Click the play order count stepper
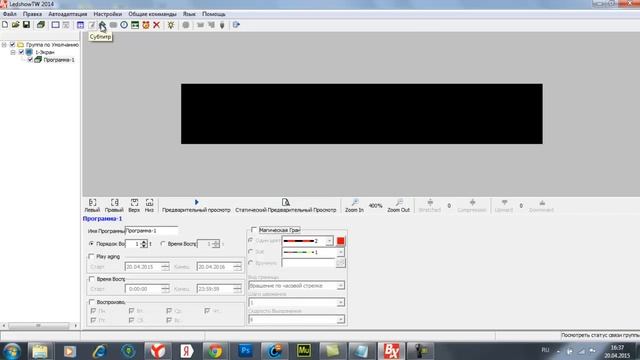The image size is (640, 360). point(144,244)
